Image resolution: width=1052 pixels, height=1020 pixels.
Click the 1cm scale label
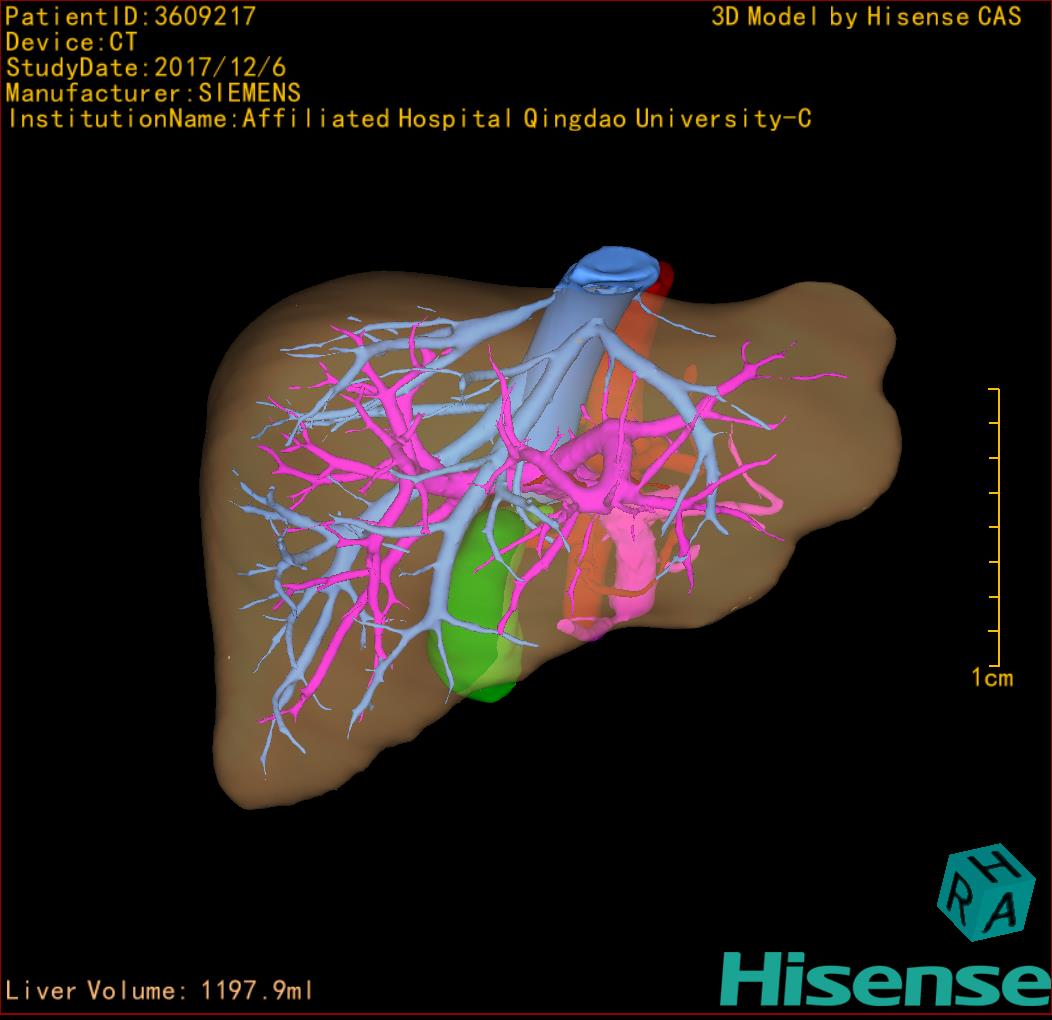tap(992, 678)
